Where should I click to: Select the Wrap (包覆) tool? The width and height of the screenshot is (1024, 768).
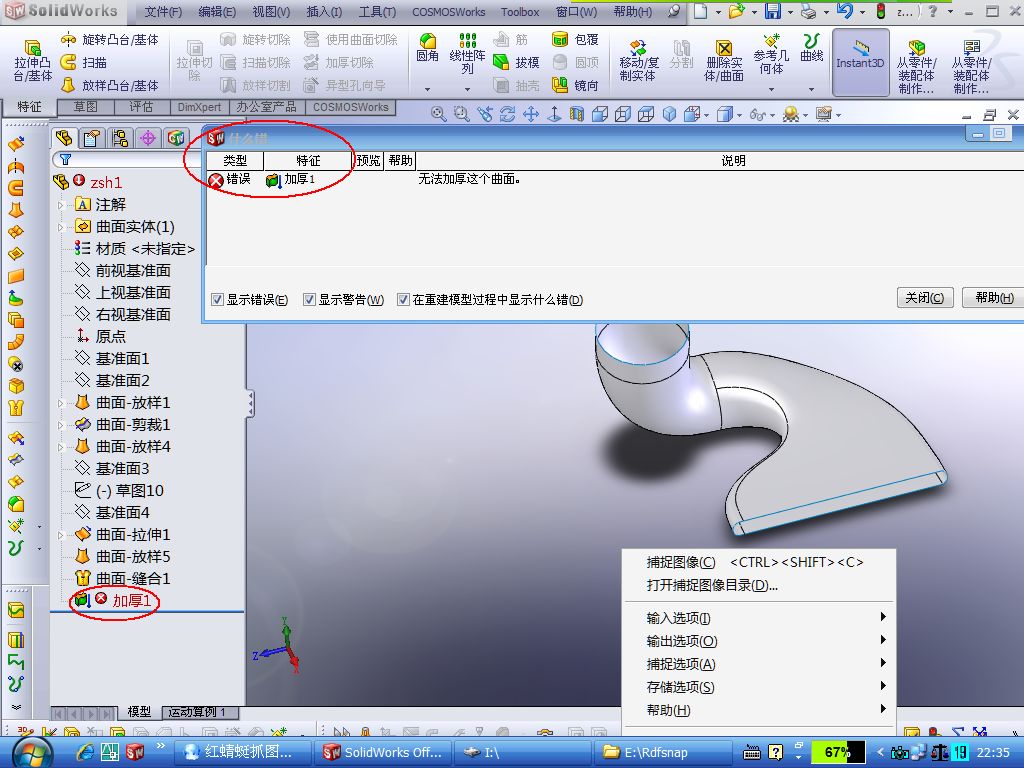click(x=575, y=40)
